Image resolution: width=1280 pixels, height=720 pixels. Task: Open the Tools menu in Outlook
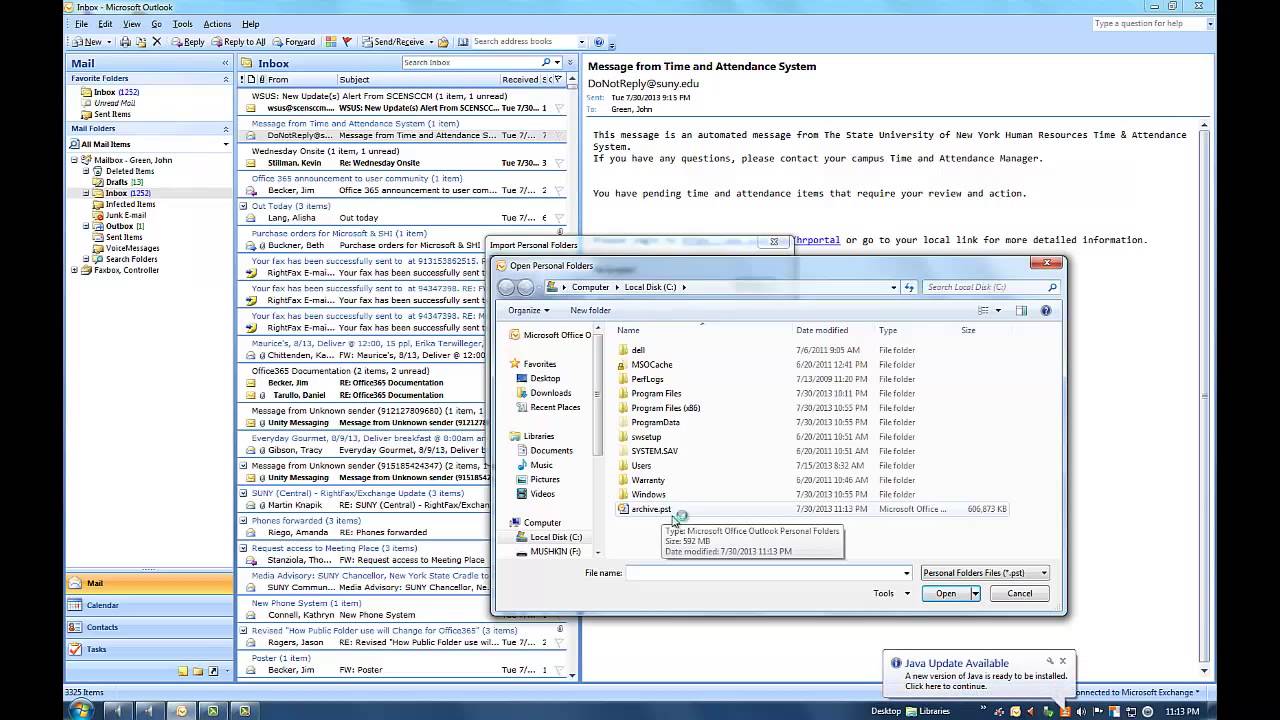coord(182,24)
